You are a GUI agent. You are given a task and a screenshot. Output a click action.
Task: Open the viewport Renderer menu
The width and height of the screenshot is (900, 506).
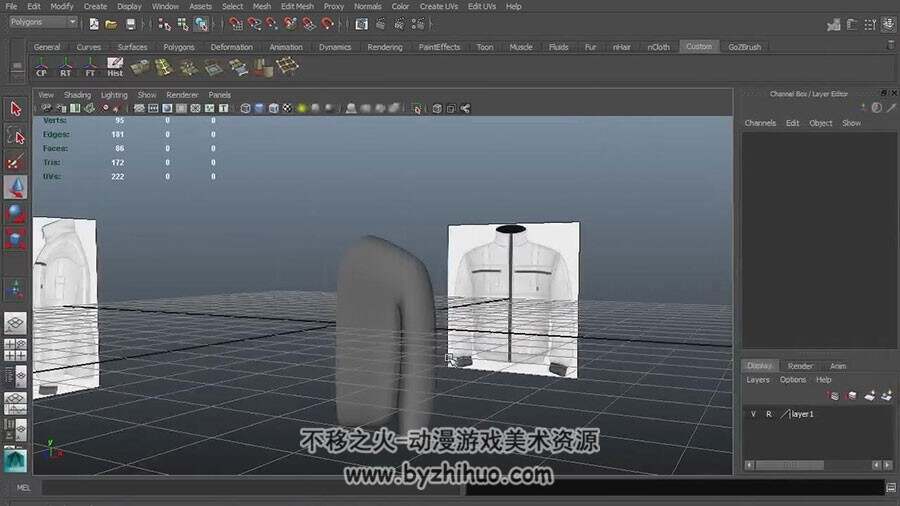click(x=182, y=95)
